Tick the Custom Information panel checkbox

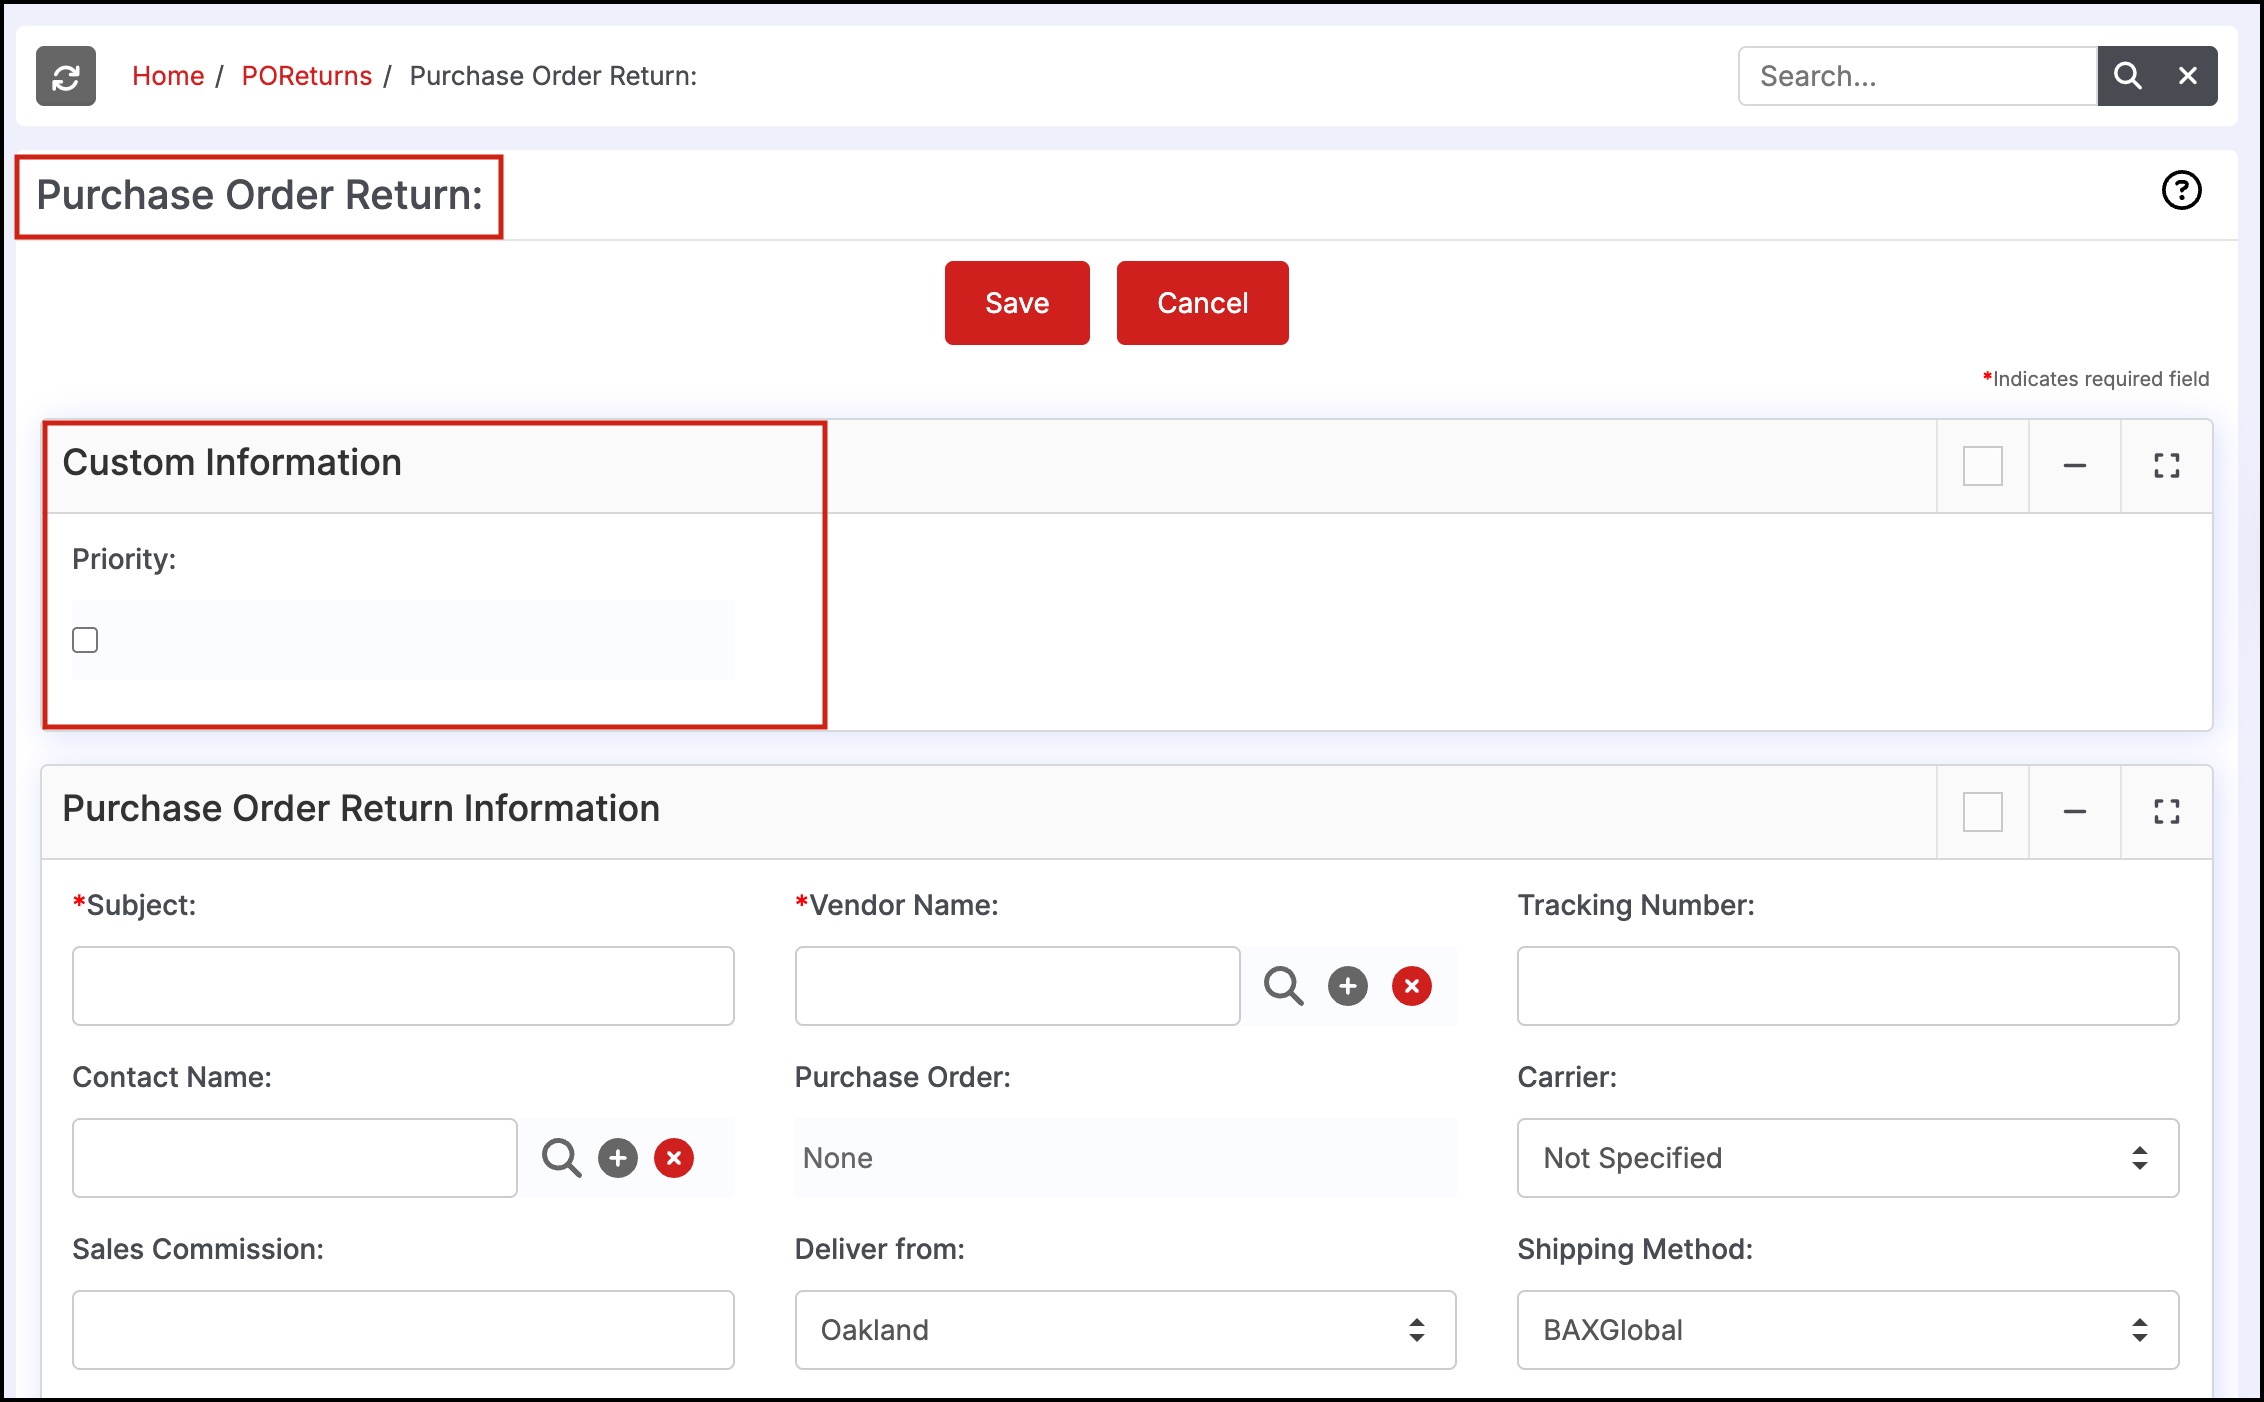pos(1982,466)
